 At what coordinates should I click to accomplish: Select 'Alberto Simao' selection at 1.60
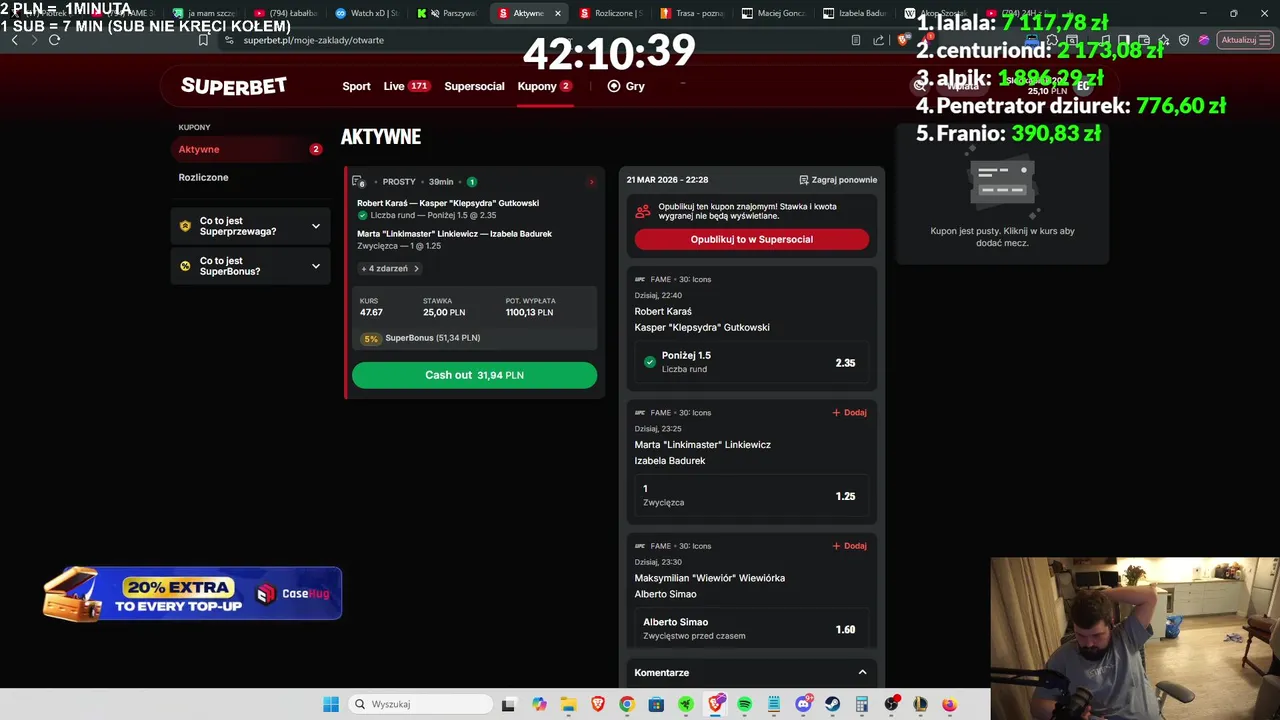point(751,629)
